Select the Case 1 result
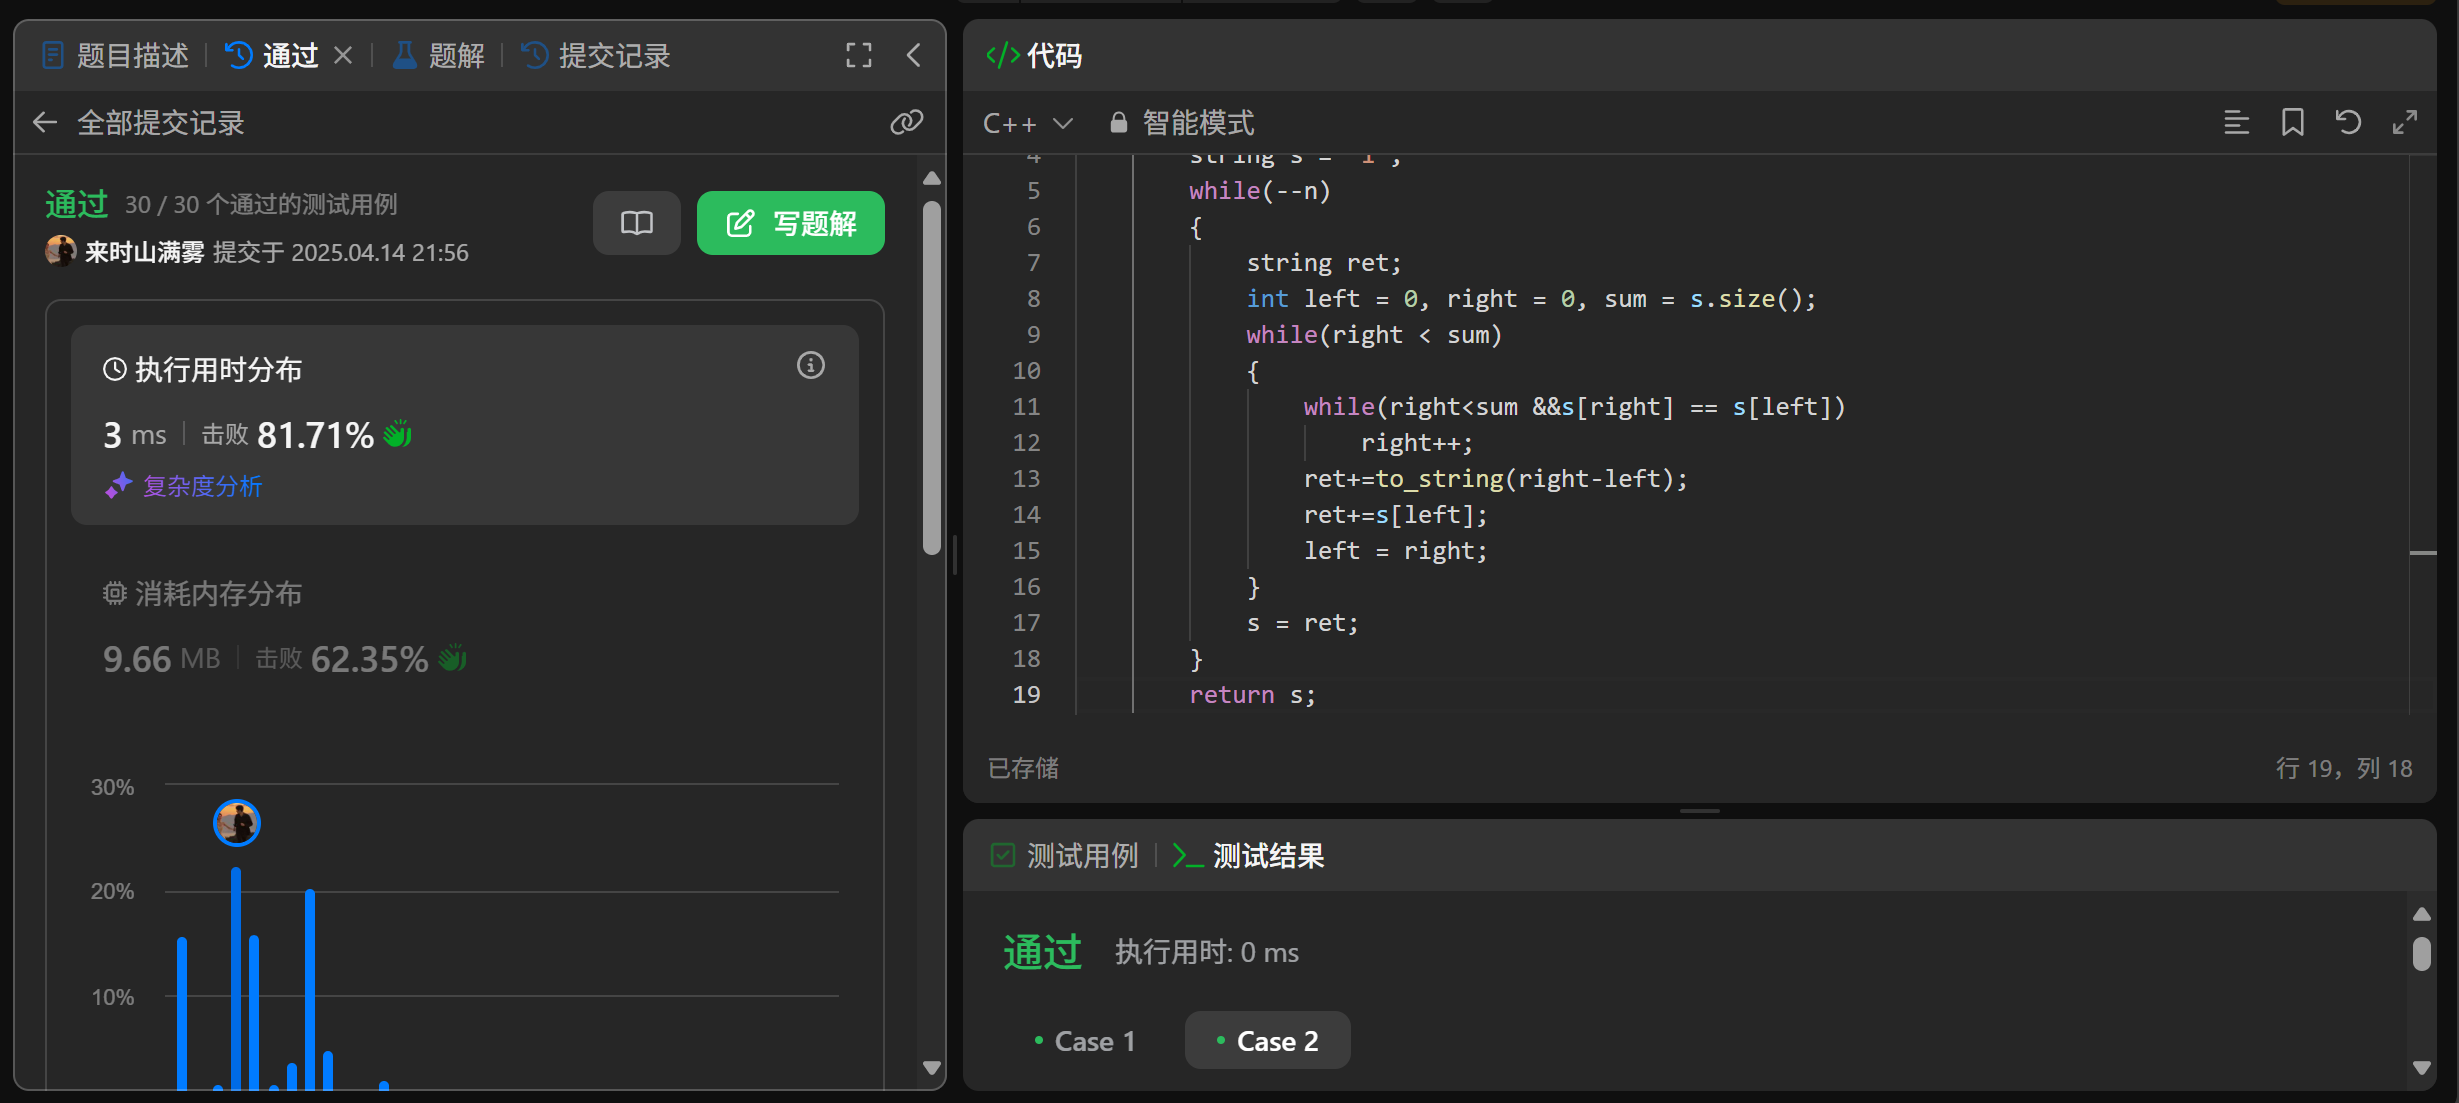2459x1103 pixels. [x=1085, y=1041]
